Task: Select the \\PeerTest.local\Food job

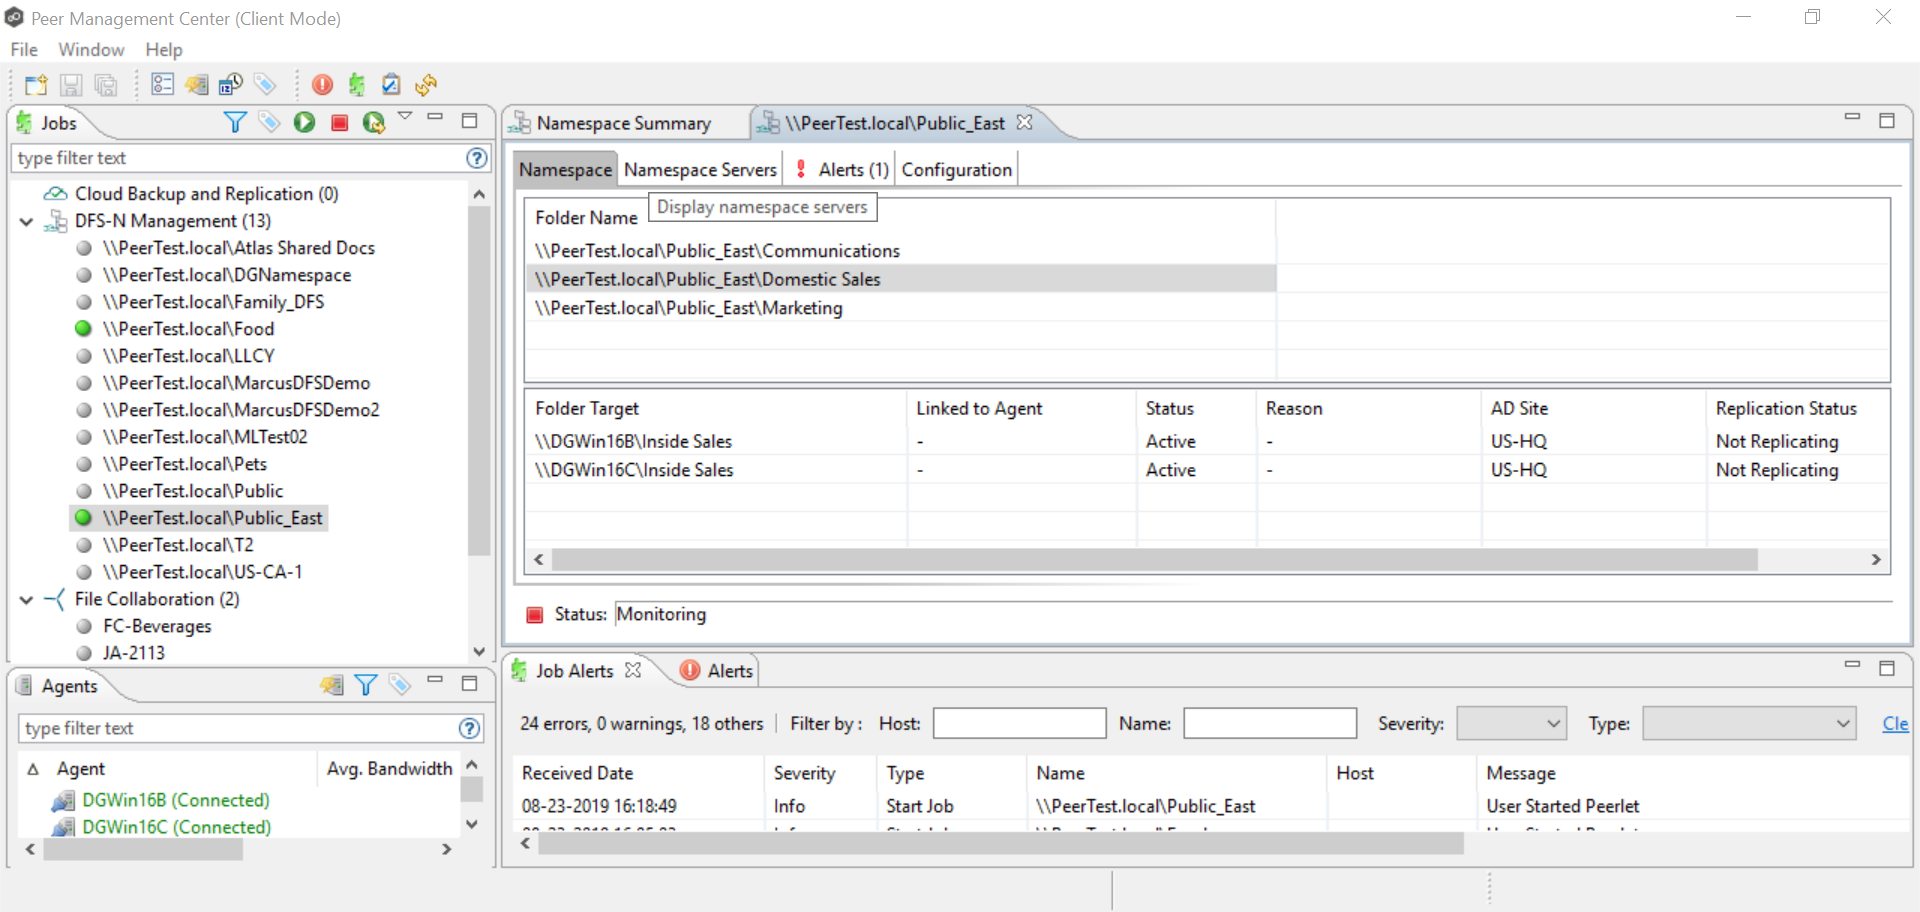Action: click(x=188, y=329)
